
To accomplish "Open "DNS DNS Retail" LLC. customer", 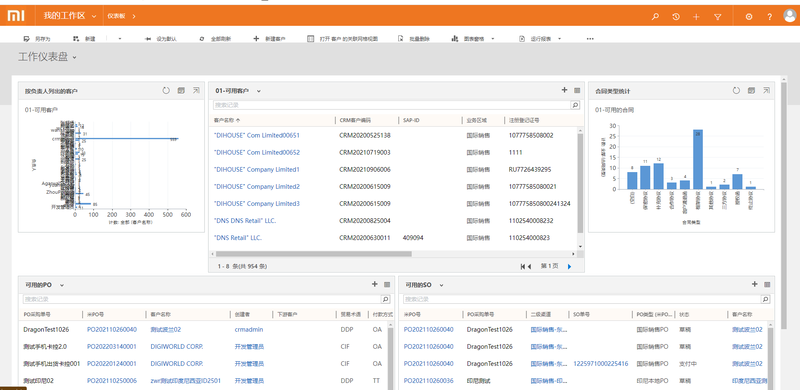I will click(245, 221).
